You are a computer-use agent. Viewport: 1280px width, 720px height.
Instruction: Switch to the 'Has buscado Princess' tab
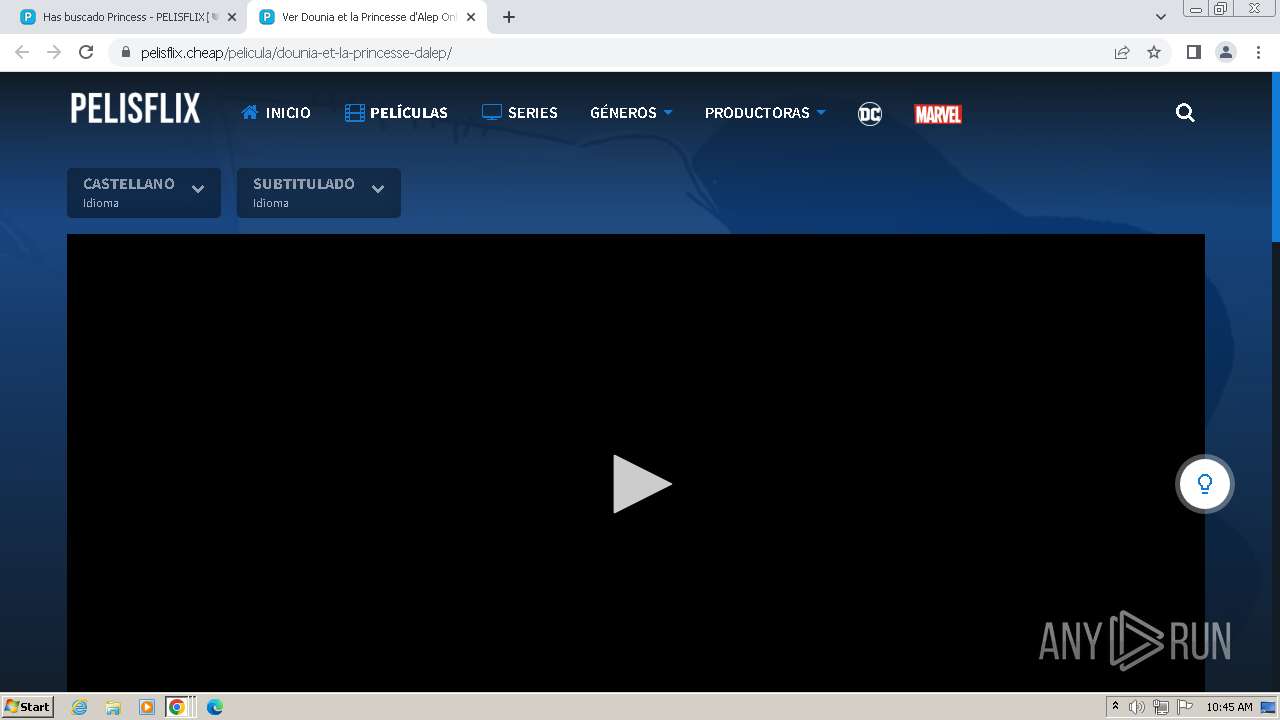tap(128, 17)
